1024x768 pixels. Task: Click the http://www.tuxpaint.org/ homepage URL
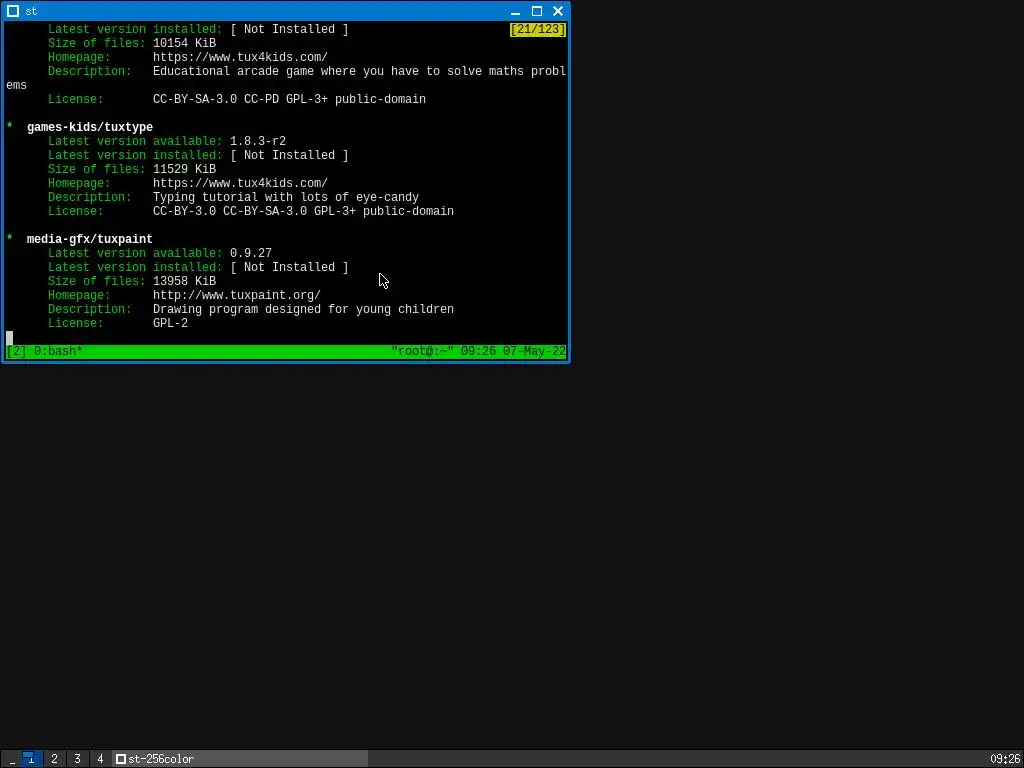point(237,295)
